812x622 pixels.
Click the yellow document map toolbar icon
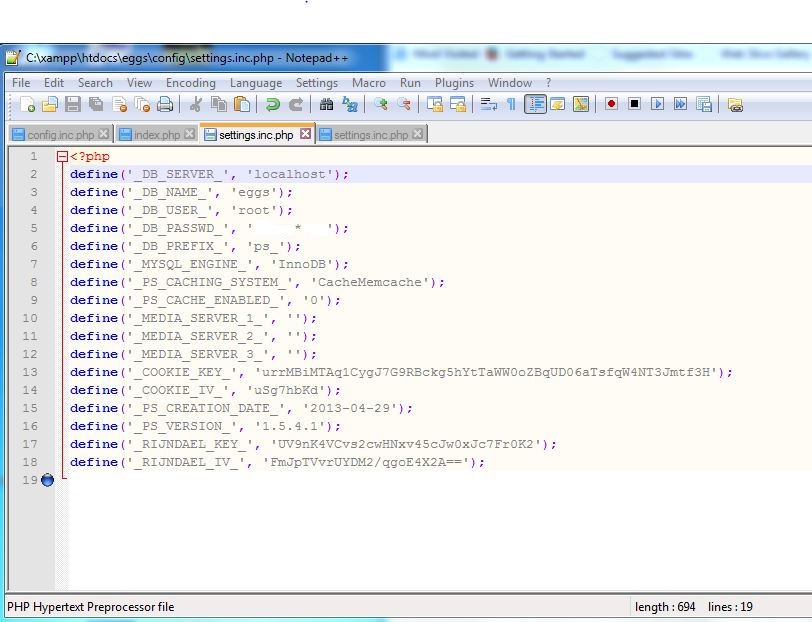pos(581,105)
